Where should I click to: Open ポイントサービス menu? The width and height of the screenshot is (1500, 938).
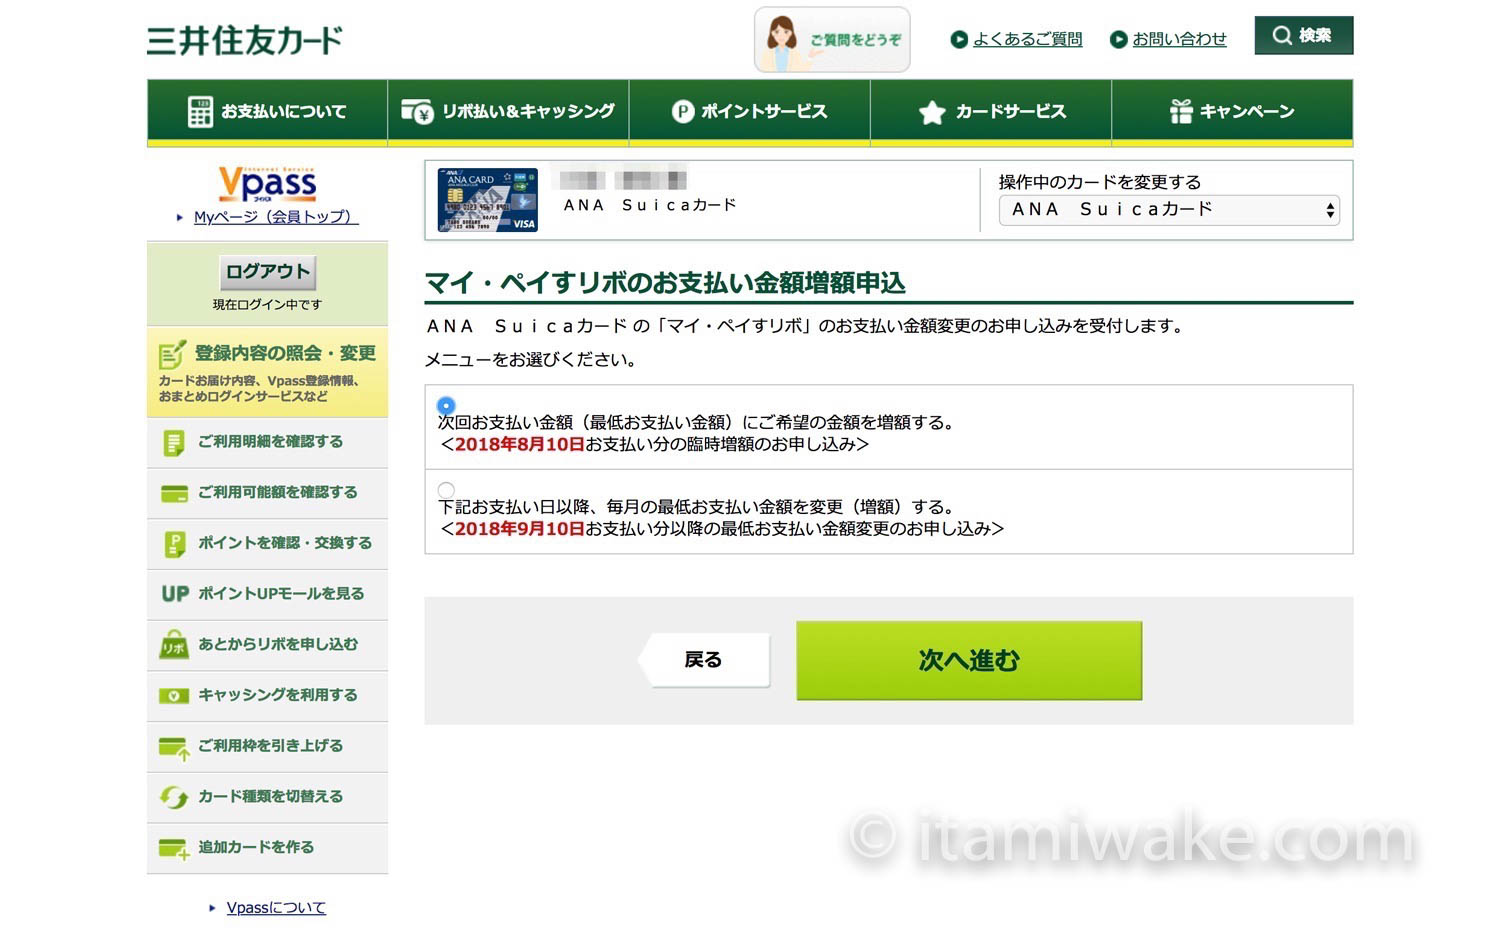point(750,111)
